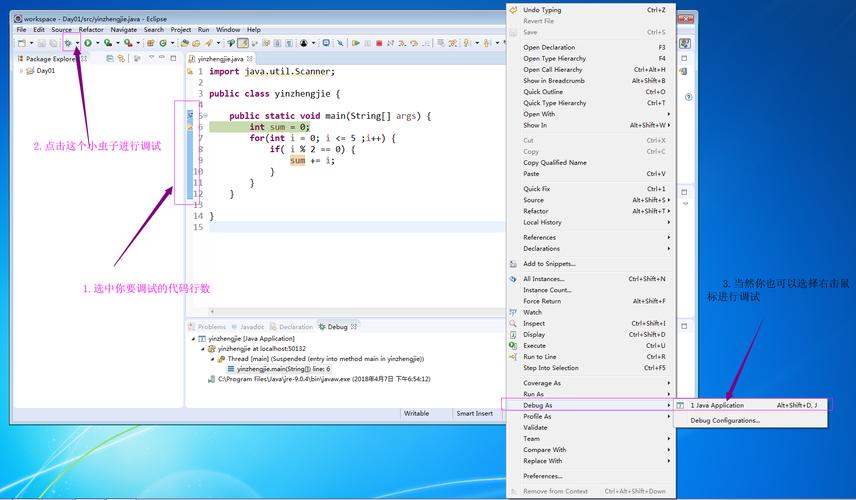Open the Window menu
This screenshot has height=500, width=856.
click(x=228, y=29)
